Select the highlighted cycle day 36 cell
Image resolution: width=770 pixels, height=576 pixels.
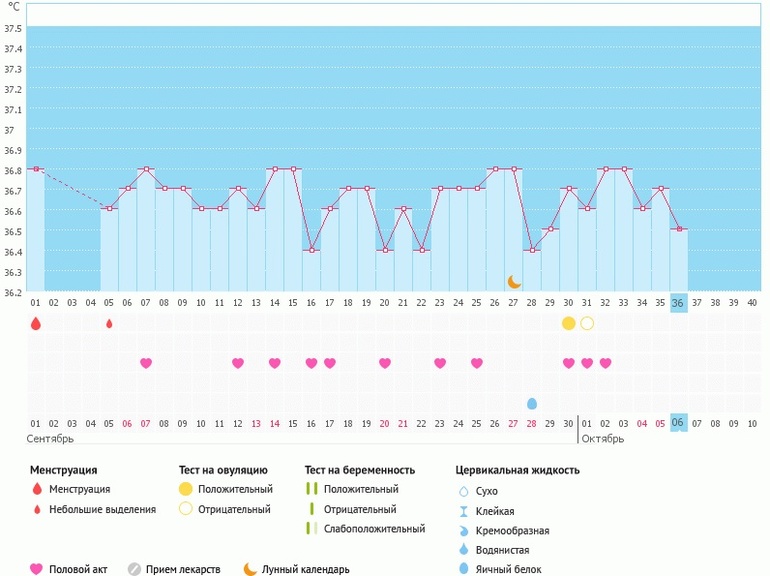[x=679, y=302]
